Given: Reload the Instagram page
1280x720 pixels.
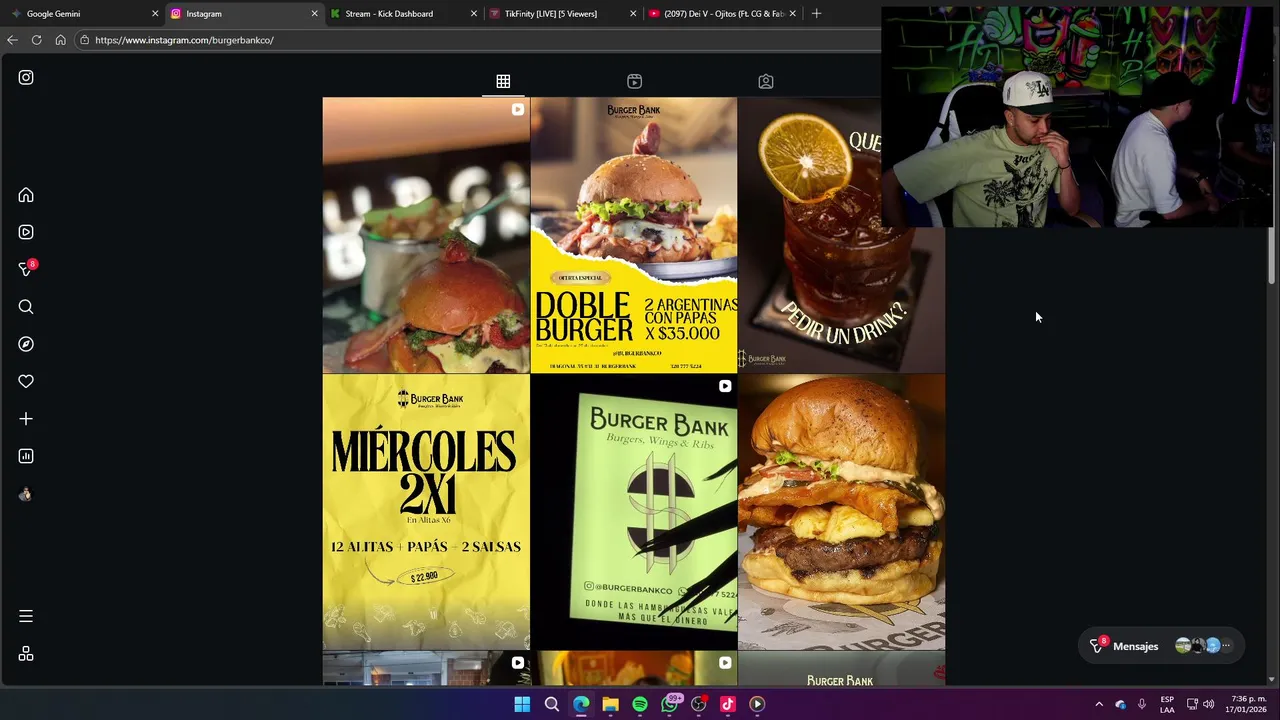Looking at the screenshot, I should [36, 40].
